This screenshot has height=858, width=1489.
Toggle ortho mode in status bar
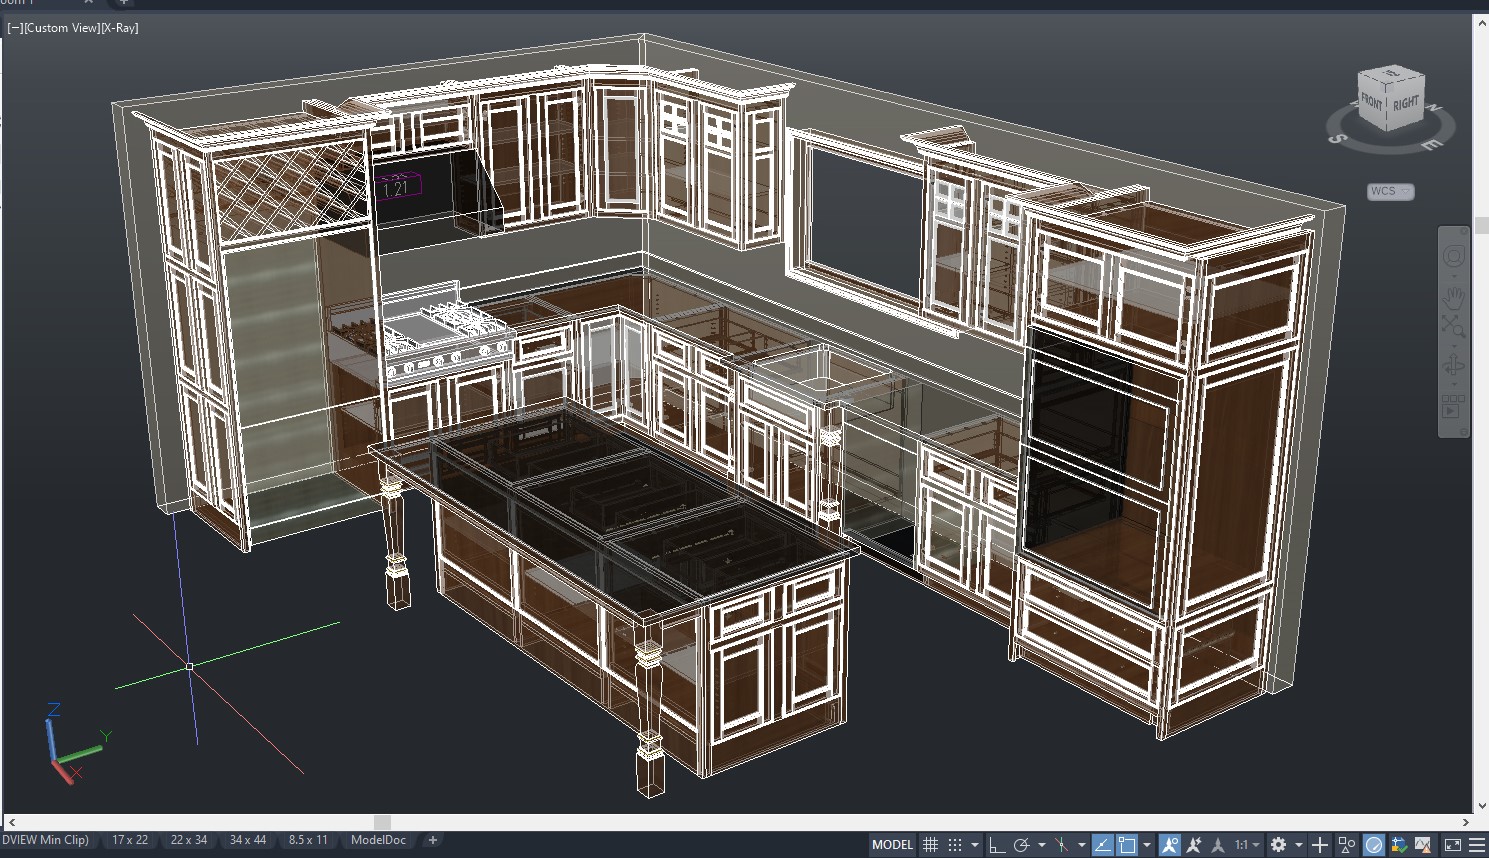click(x=997, y=845)
